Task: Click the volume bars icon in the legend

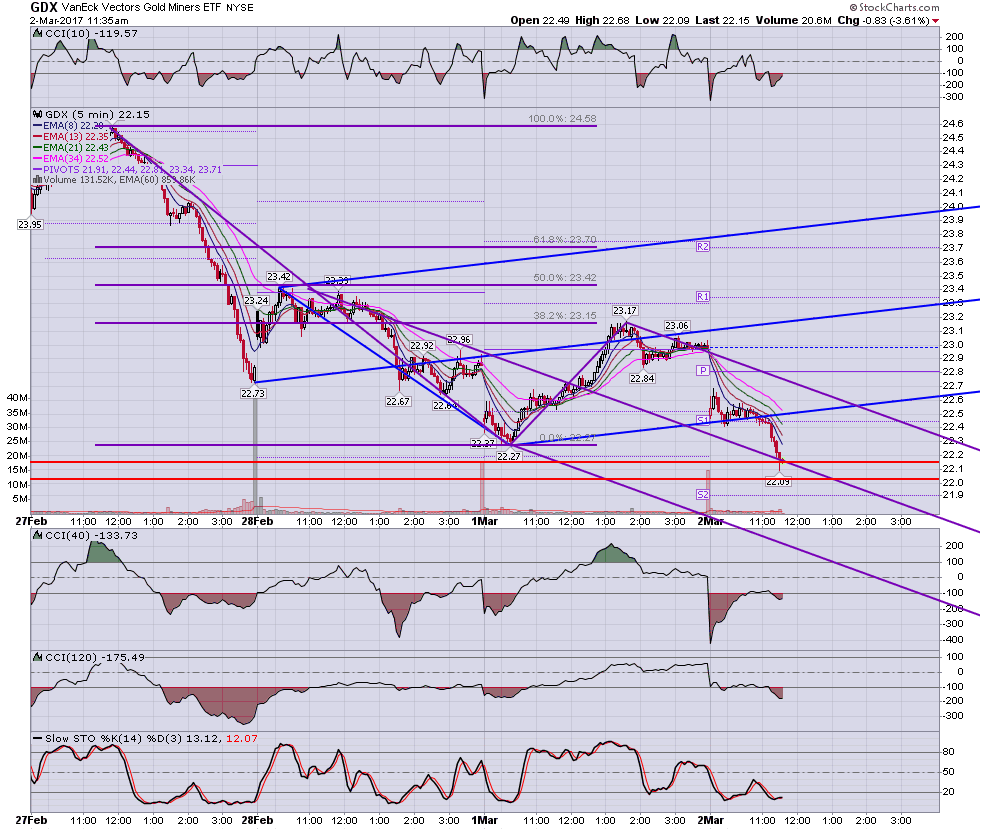Action: [38, 180]
